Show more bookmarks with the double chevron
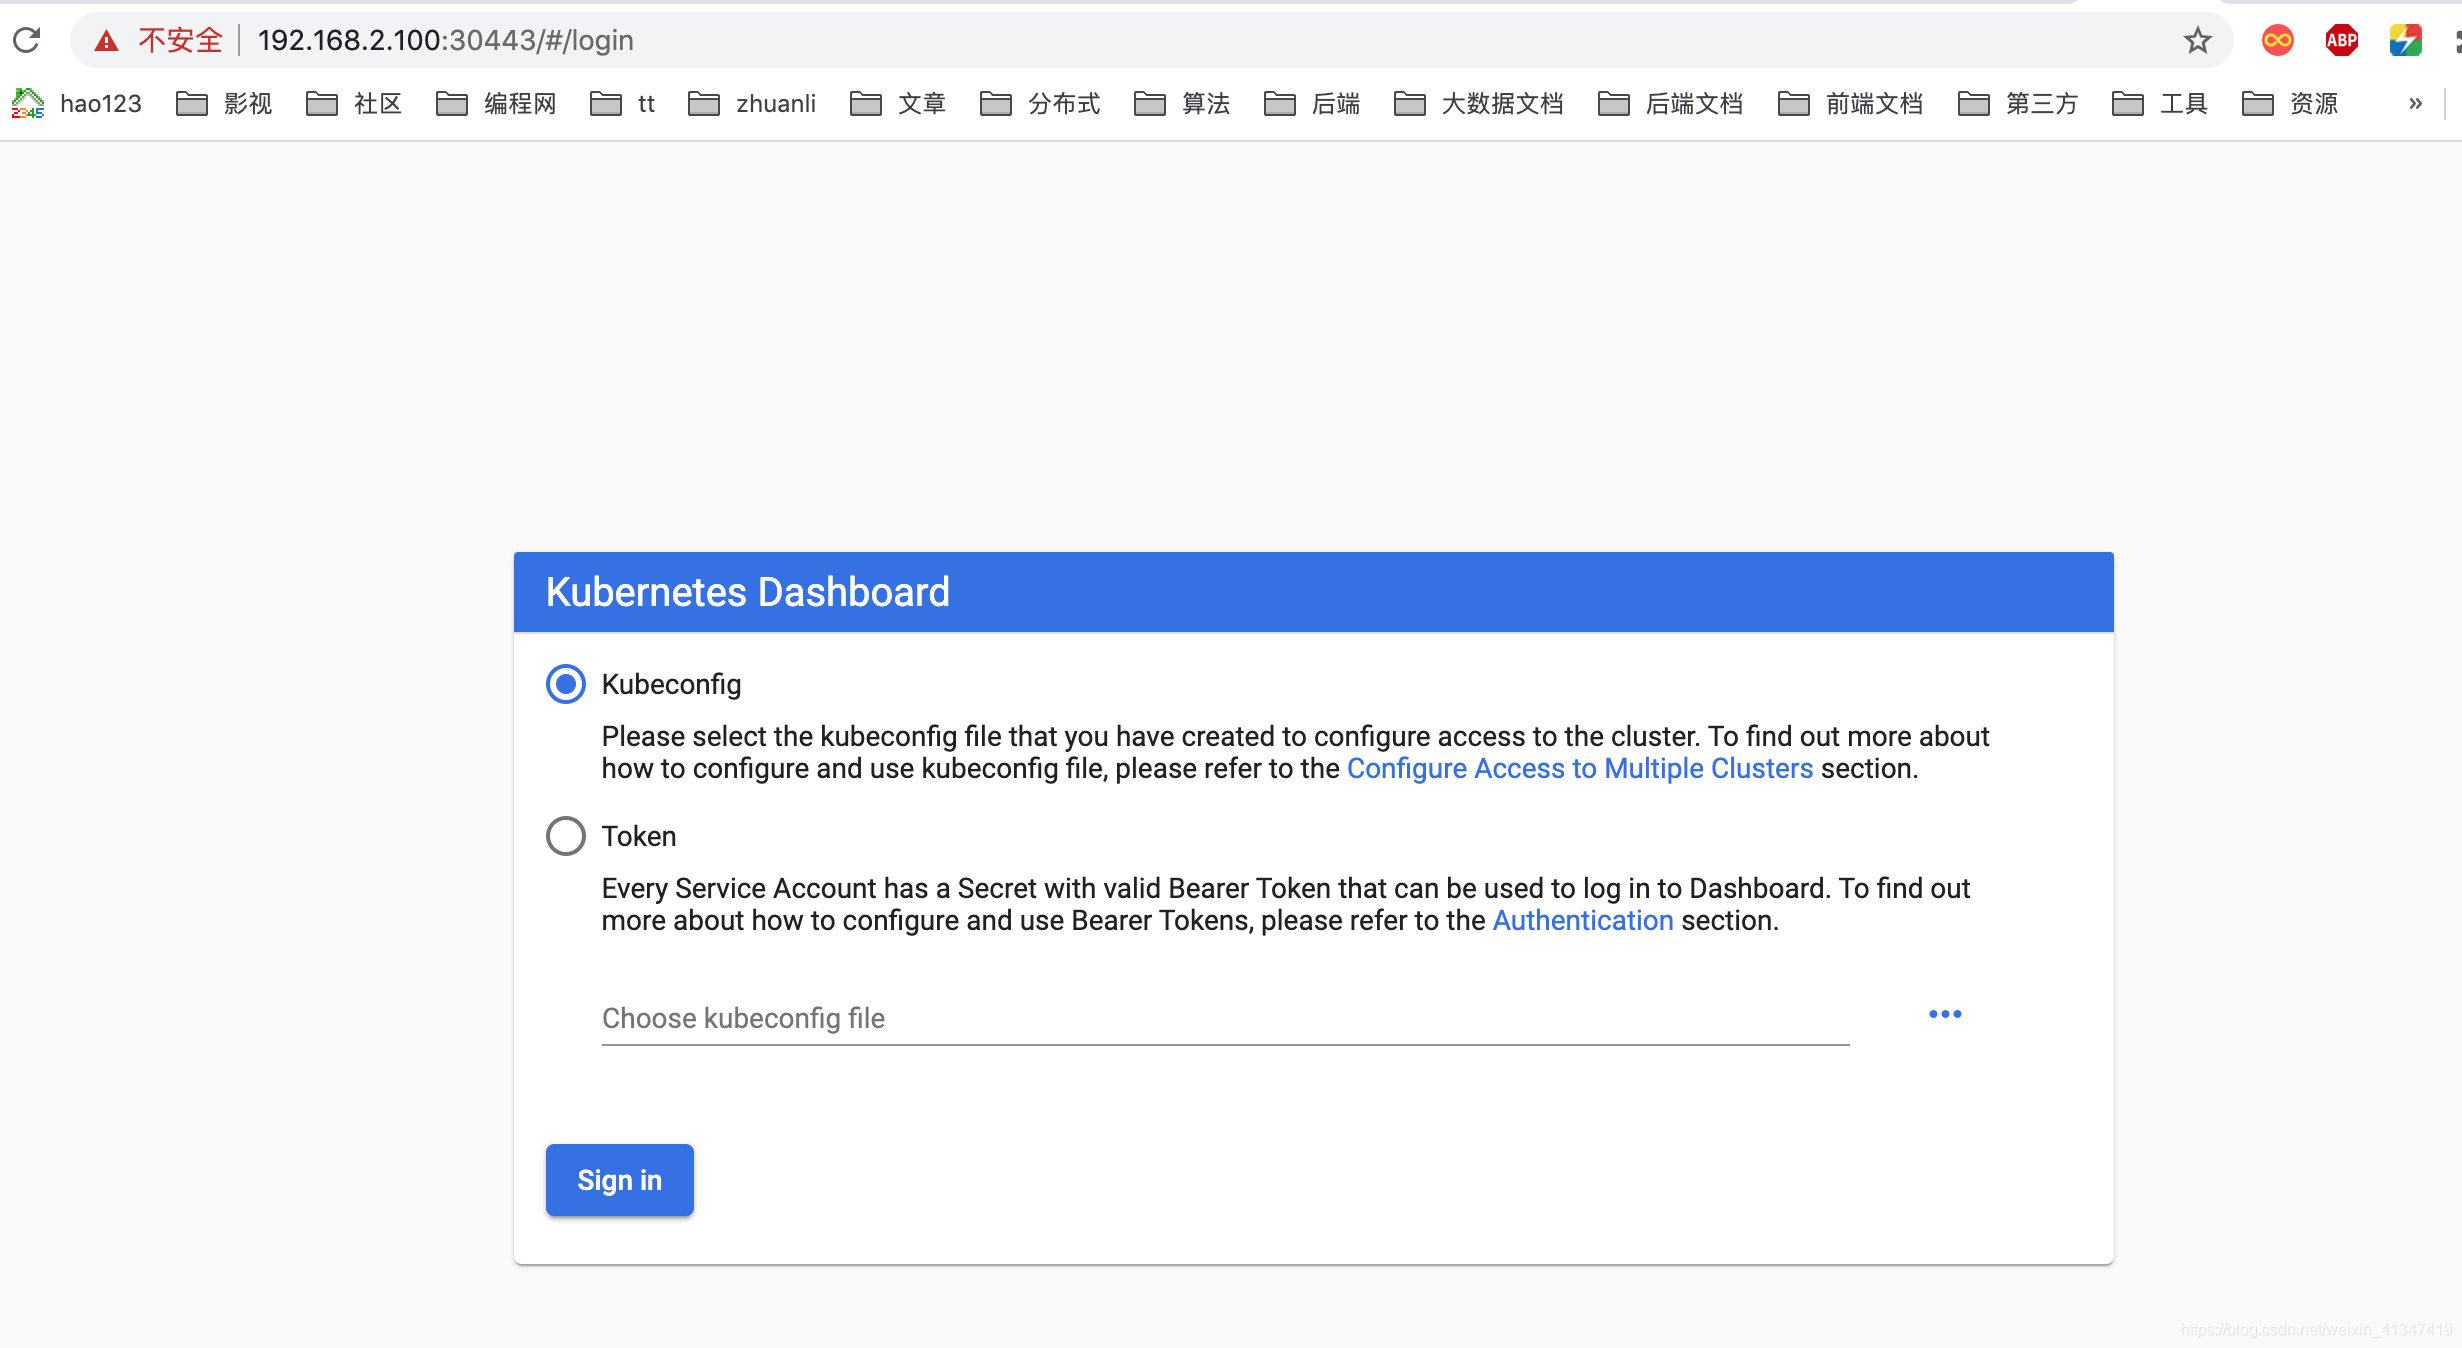2462x1348 pixels. (x=2415, y=103)
